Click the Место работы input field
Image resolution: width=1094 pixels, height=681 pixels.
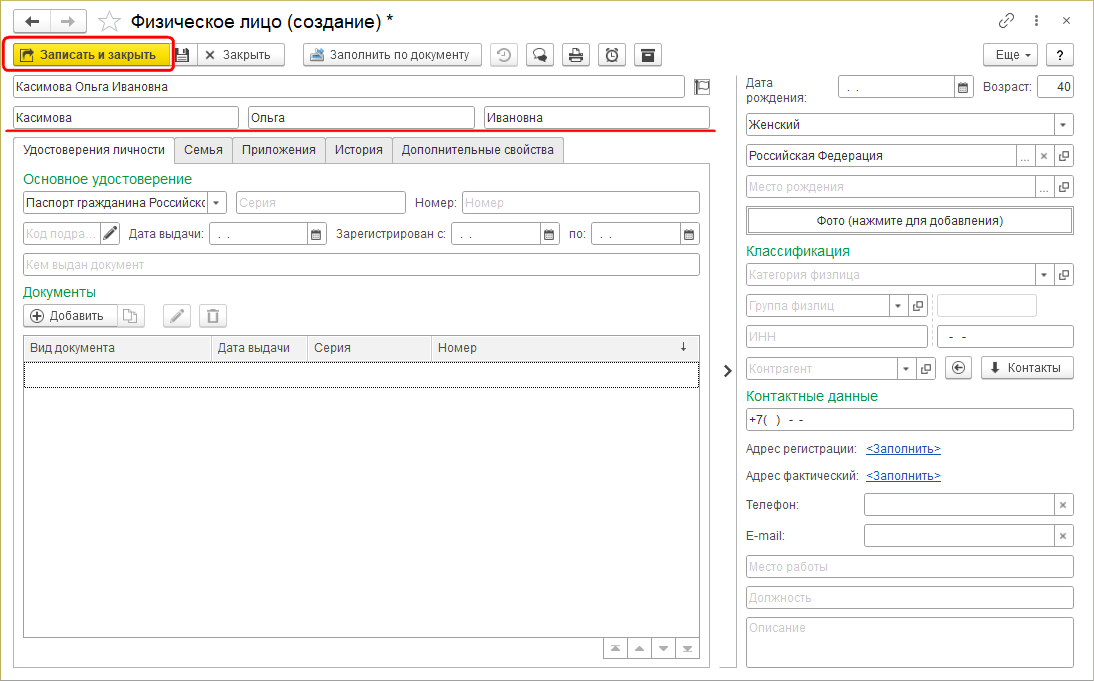click(909, 567)
